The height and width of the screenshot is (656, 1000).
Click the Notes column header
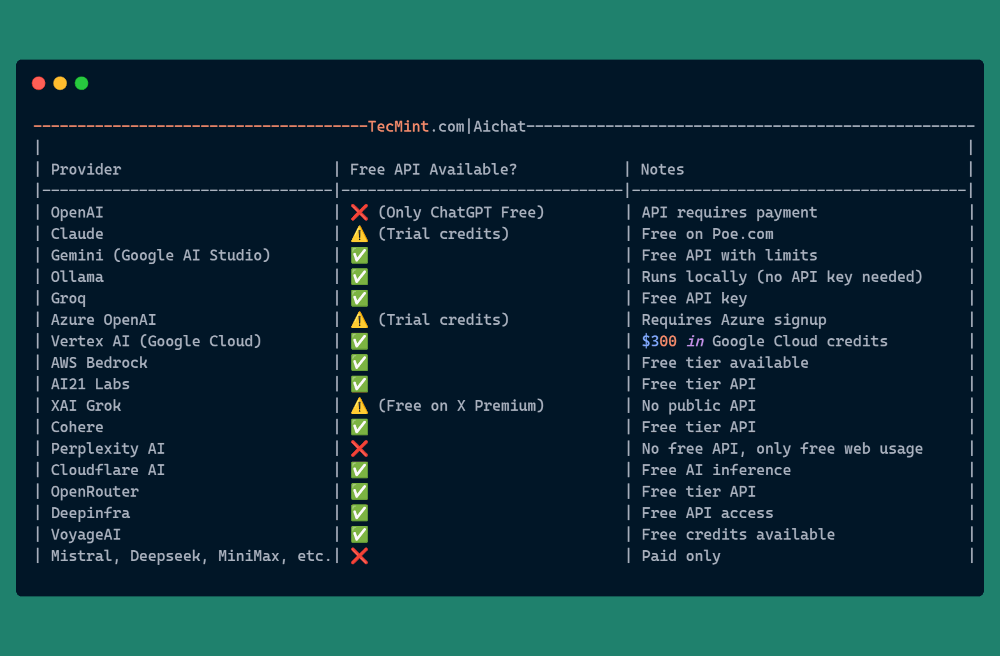tap(662, 170)
